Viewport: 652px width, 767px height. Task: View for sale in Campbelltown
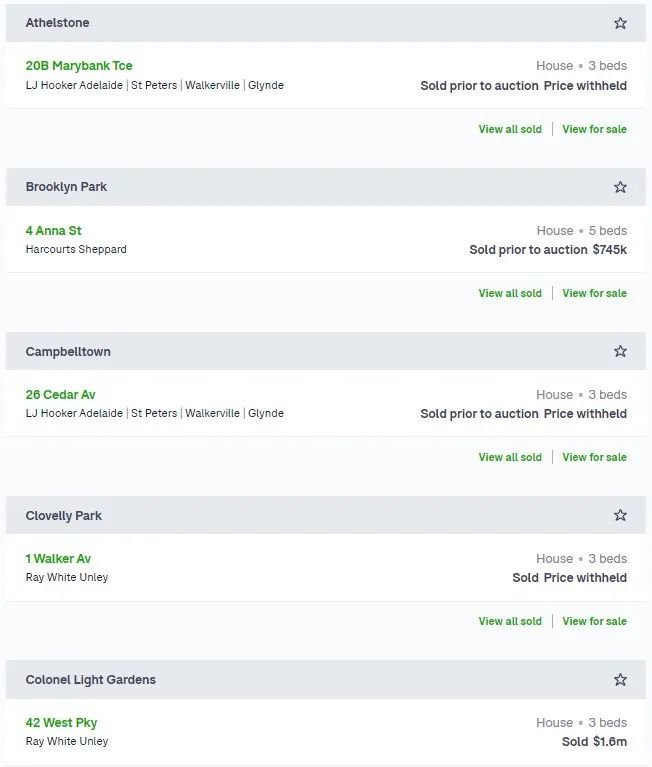pyautogui.click(x=594, y=457)
